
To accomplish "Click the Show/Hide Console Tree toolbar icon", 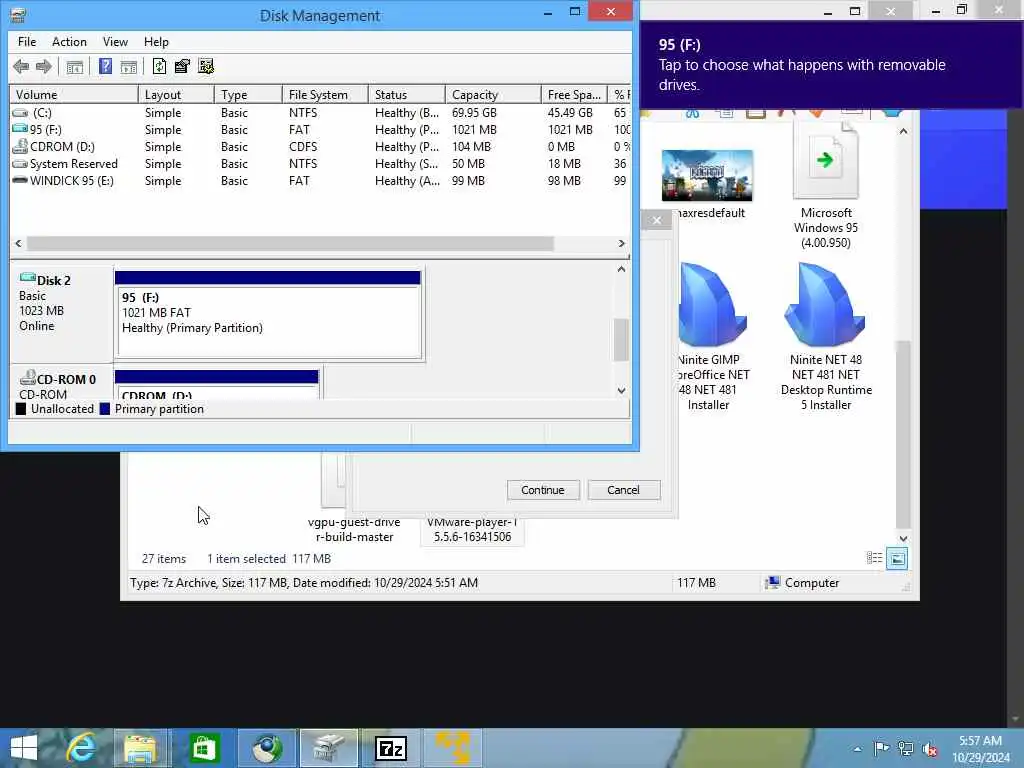I will pyautogui.click(x=74, y=66).
